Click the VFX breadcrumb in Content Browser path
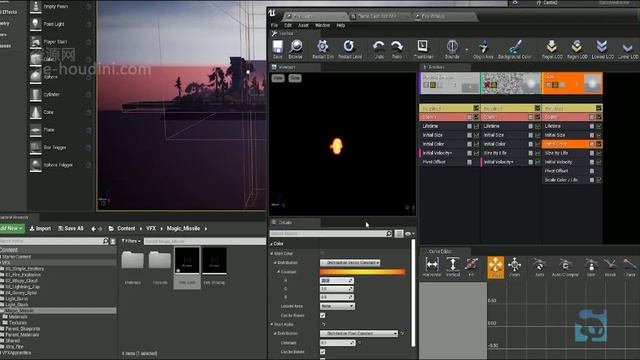The image size is (640, 360). (x=151, y=229)
